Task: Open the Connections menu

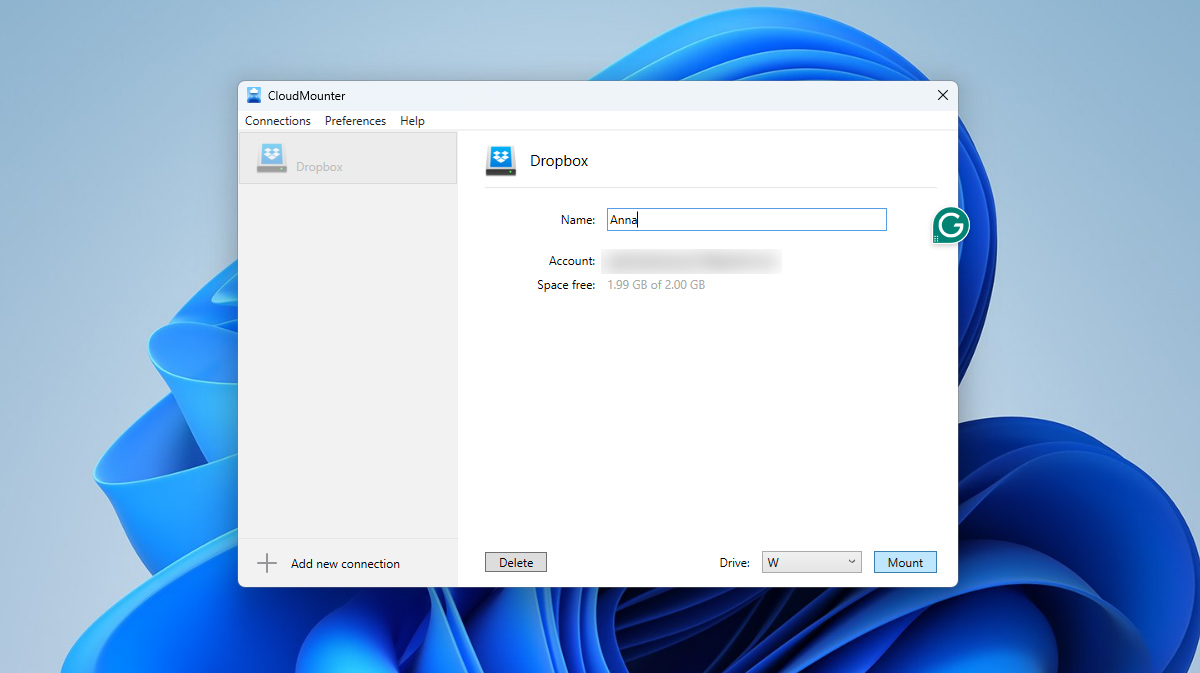Action: click(278, 120)
